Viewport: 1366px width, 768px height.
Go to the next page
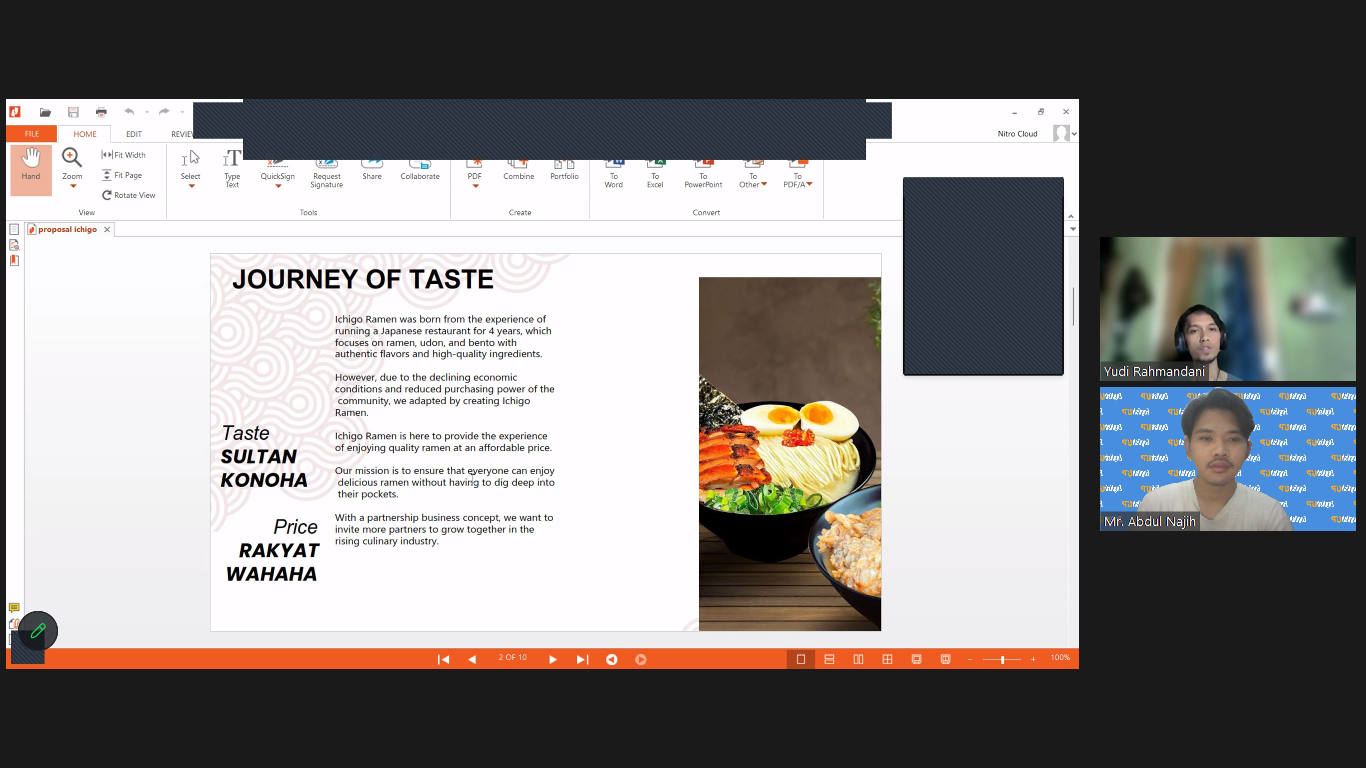(553, 659)
